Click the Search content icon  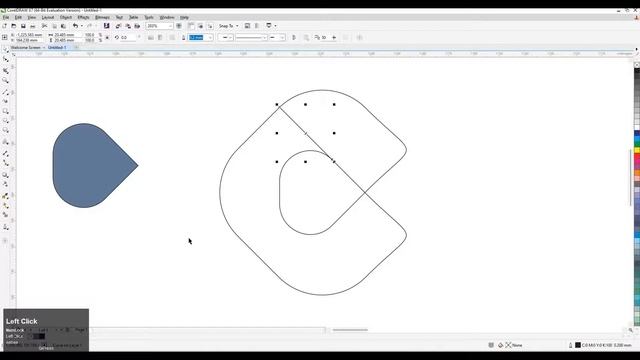tap(107, 26)
